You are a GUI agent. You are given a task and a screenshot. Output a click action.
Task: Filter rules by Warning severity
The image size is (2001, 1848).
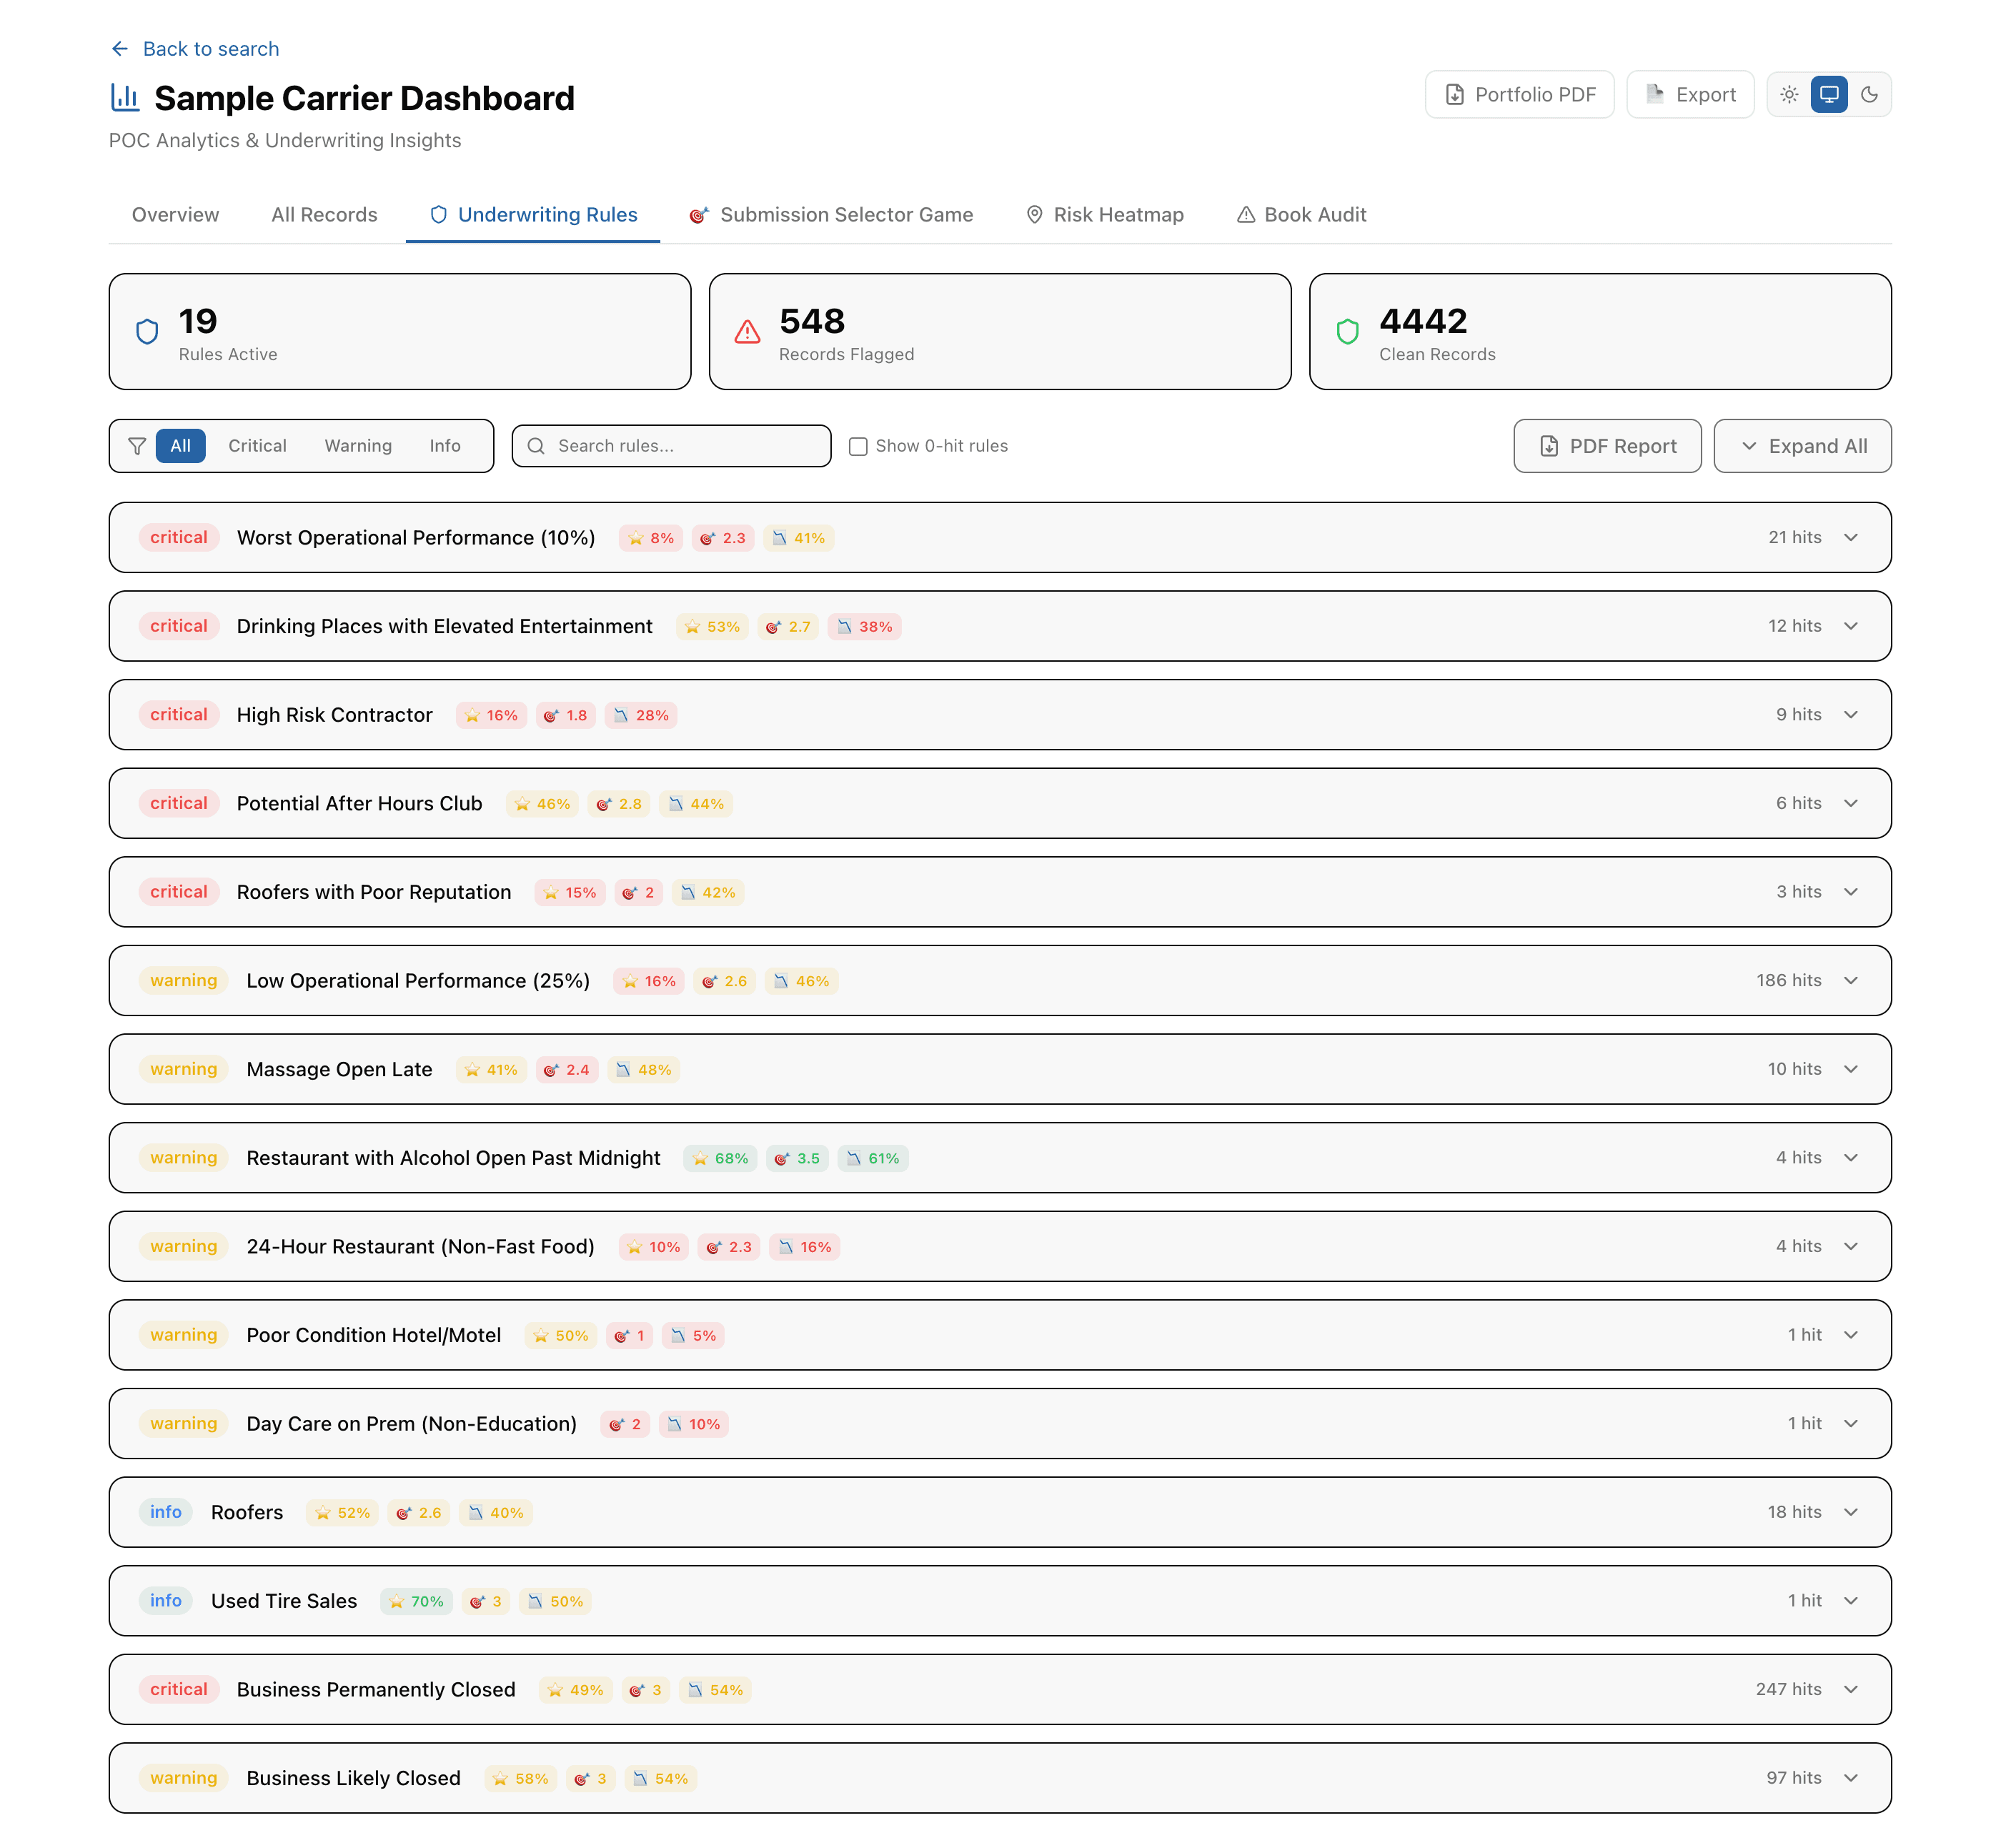(x=358, y=446)
